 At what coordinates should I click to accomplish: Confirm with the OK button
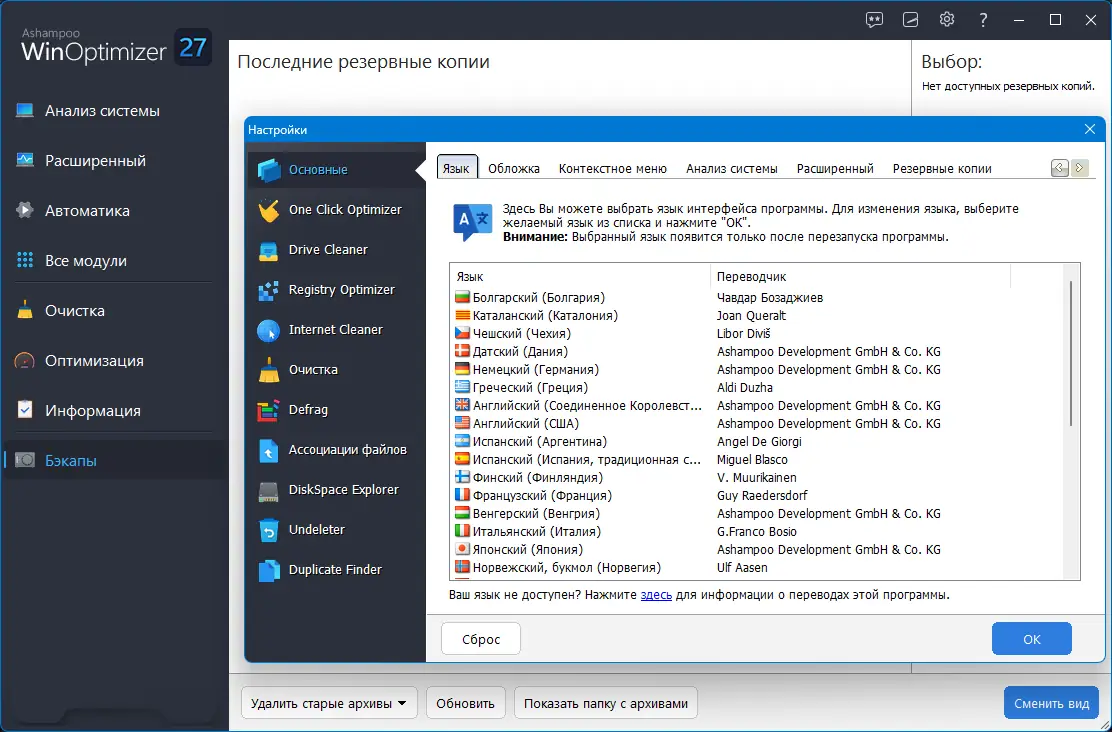pos(1032,639)
